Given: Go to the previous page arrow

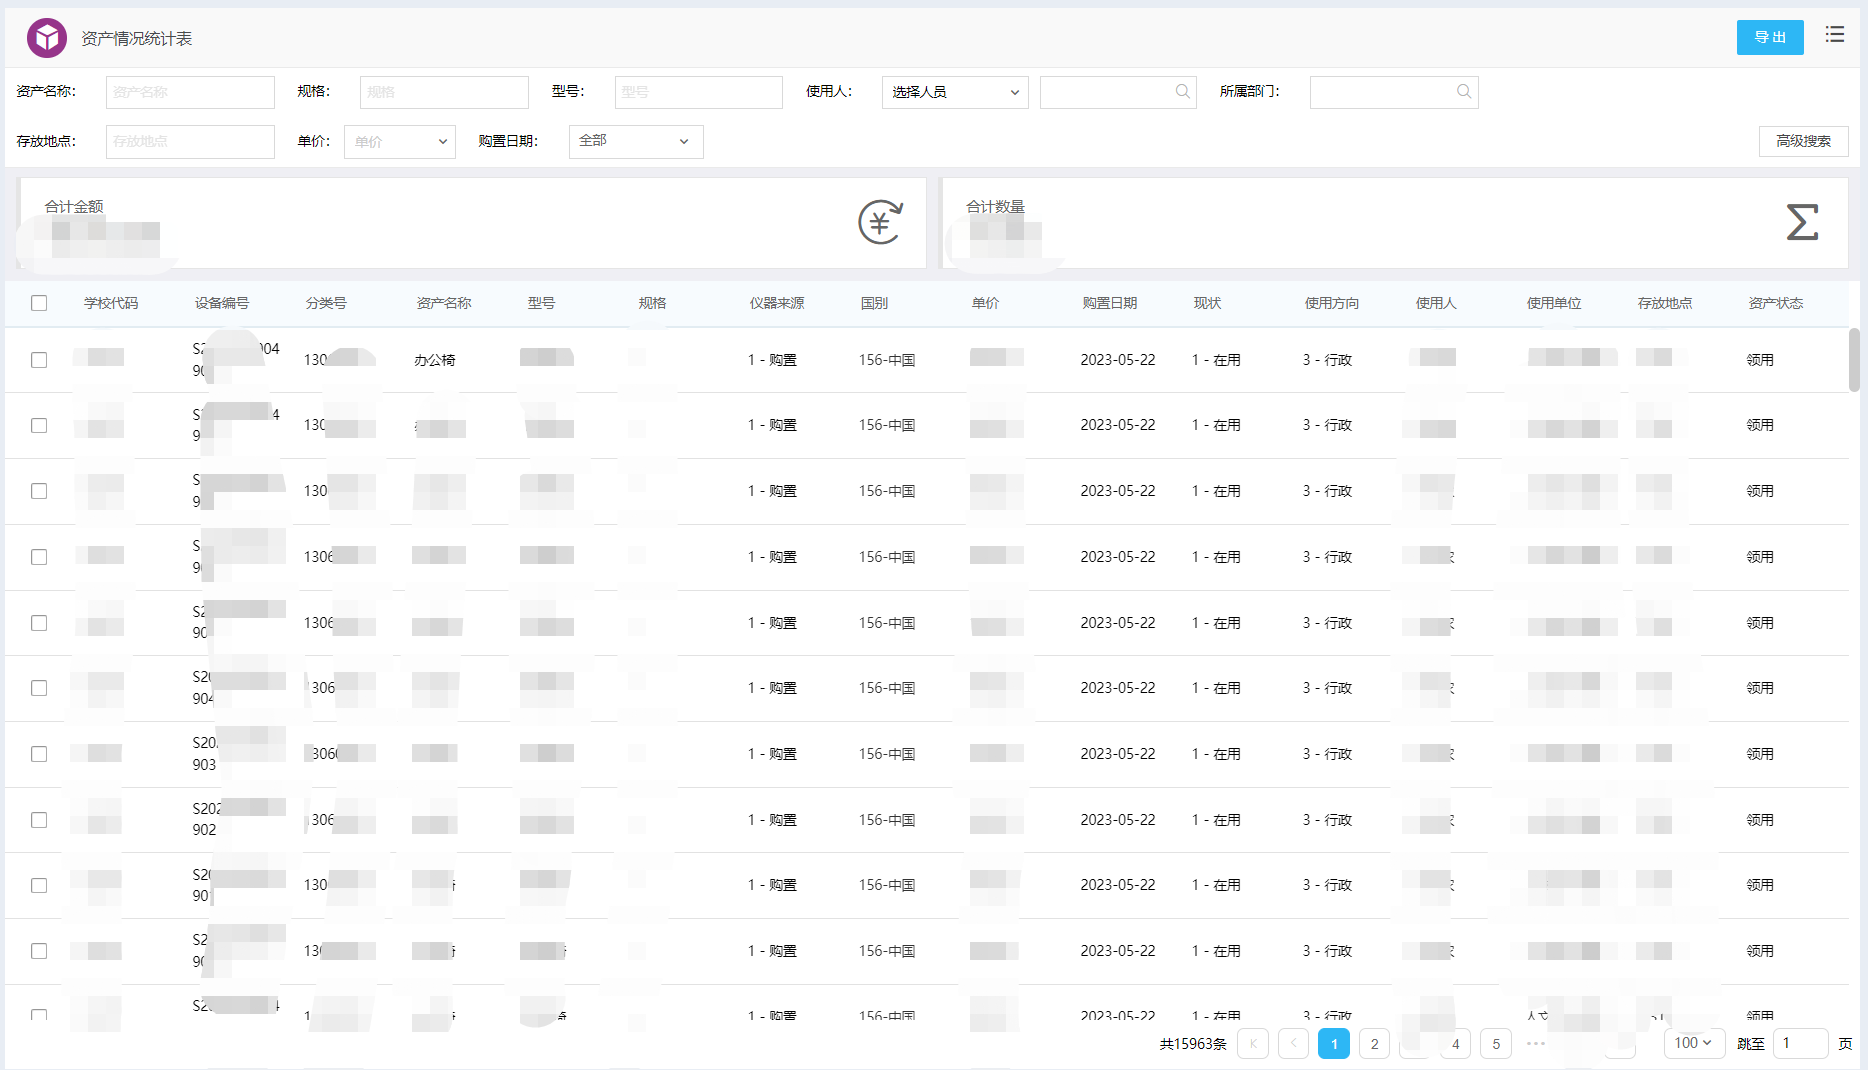Looking at the screenshot, I should tap(1293, 1043).
